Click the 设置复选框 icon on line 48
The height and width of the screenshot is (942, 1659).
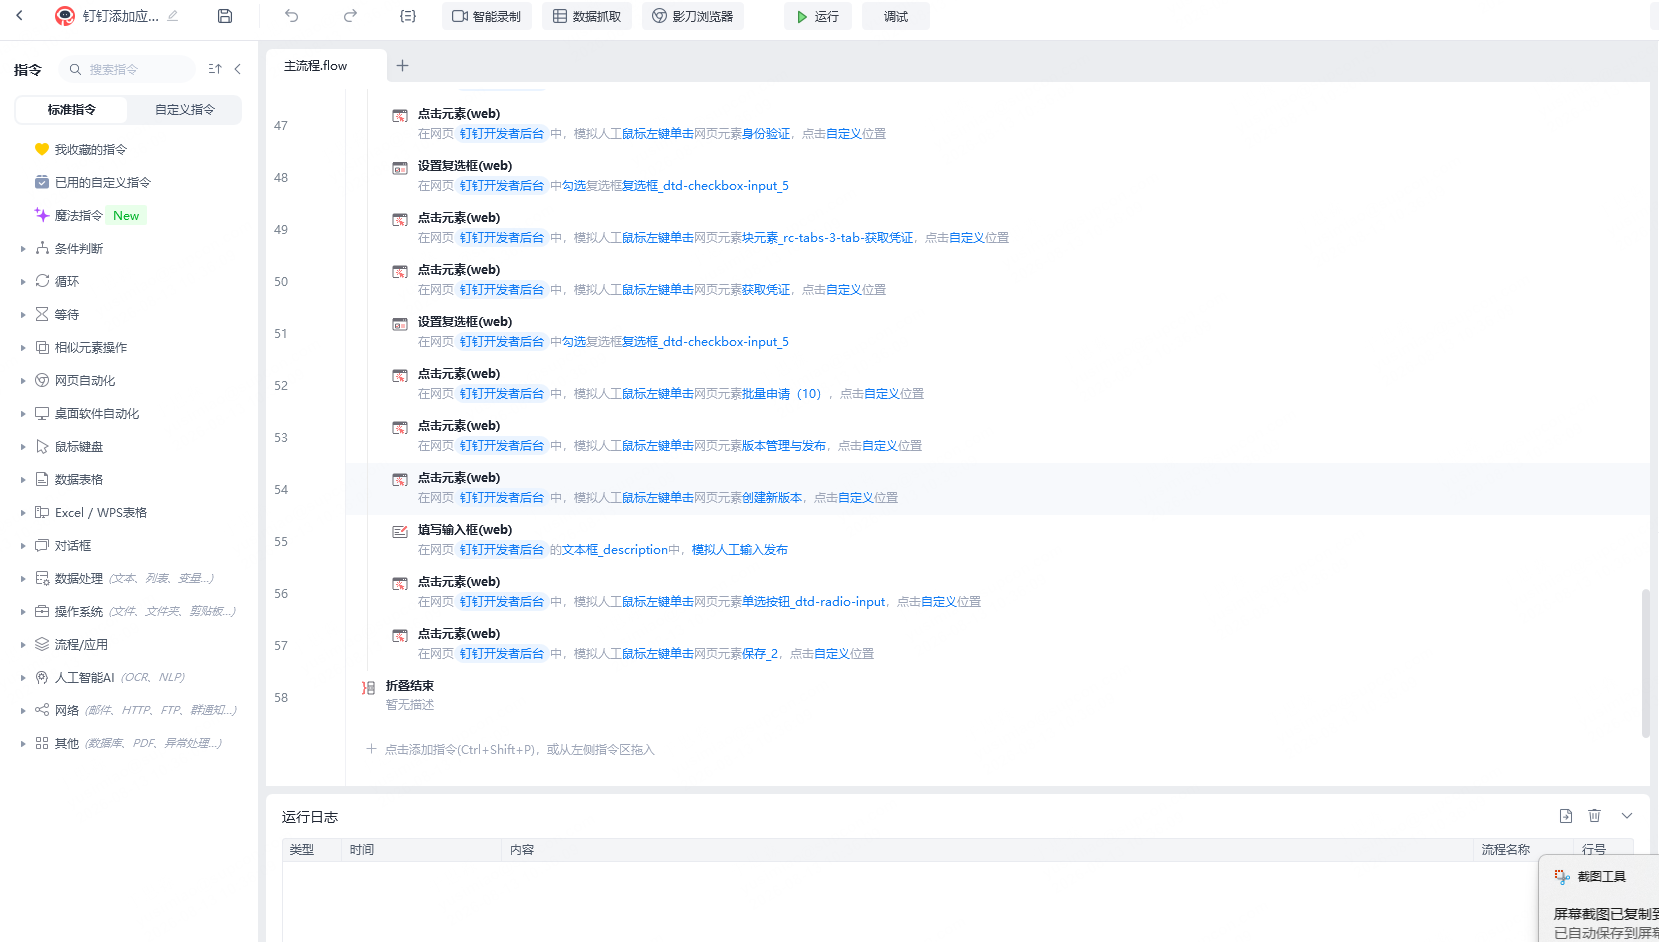pyautogui.click(x=400, y=167)
